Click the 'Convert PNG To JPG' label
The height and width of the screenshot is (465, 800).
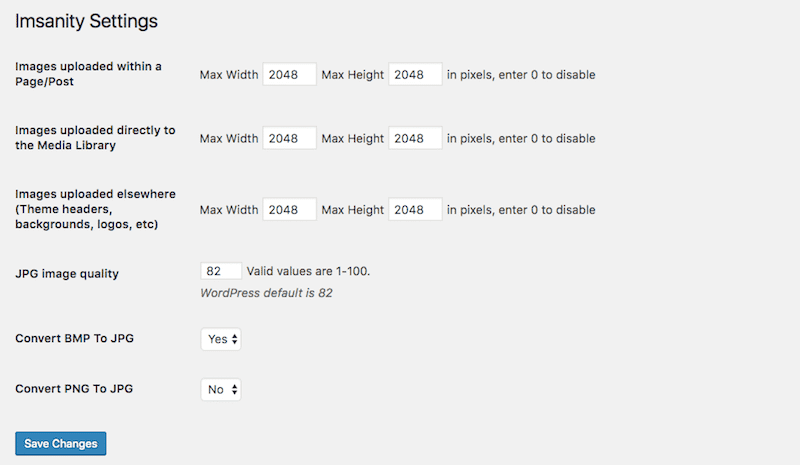point(74,388)
